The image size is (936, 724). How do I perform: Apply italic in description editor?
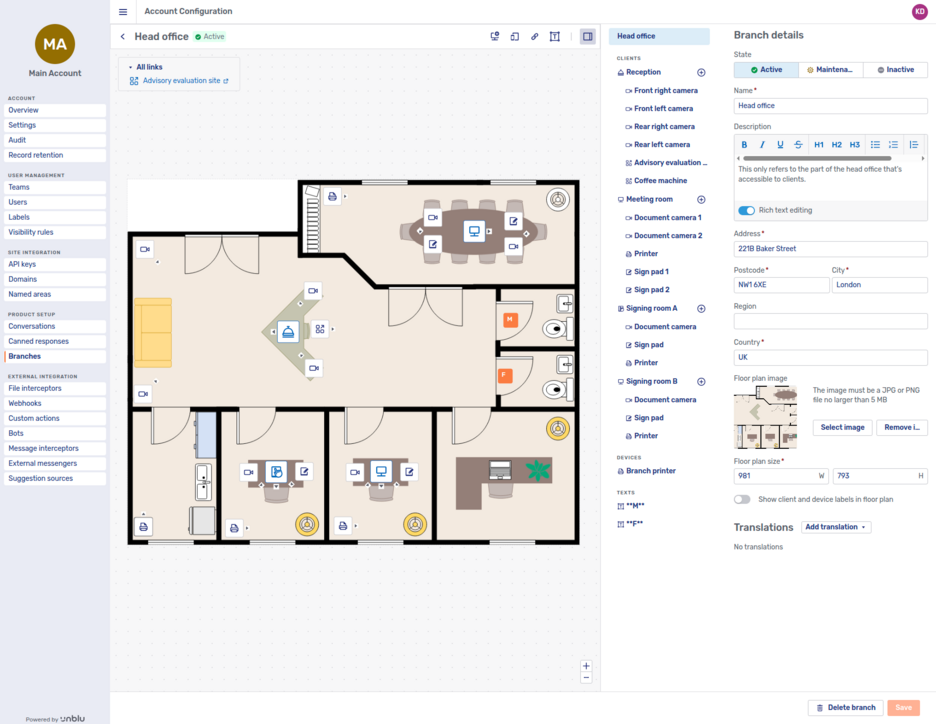point(762,144)
